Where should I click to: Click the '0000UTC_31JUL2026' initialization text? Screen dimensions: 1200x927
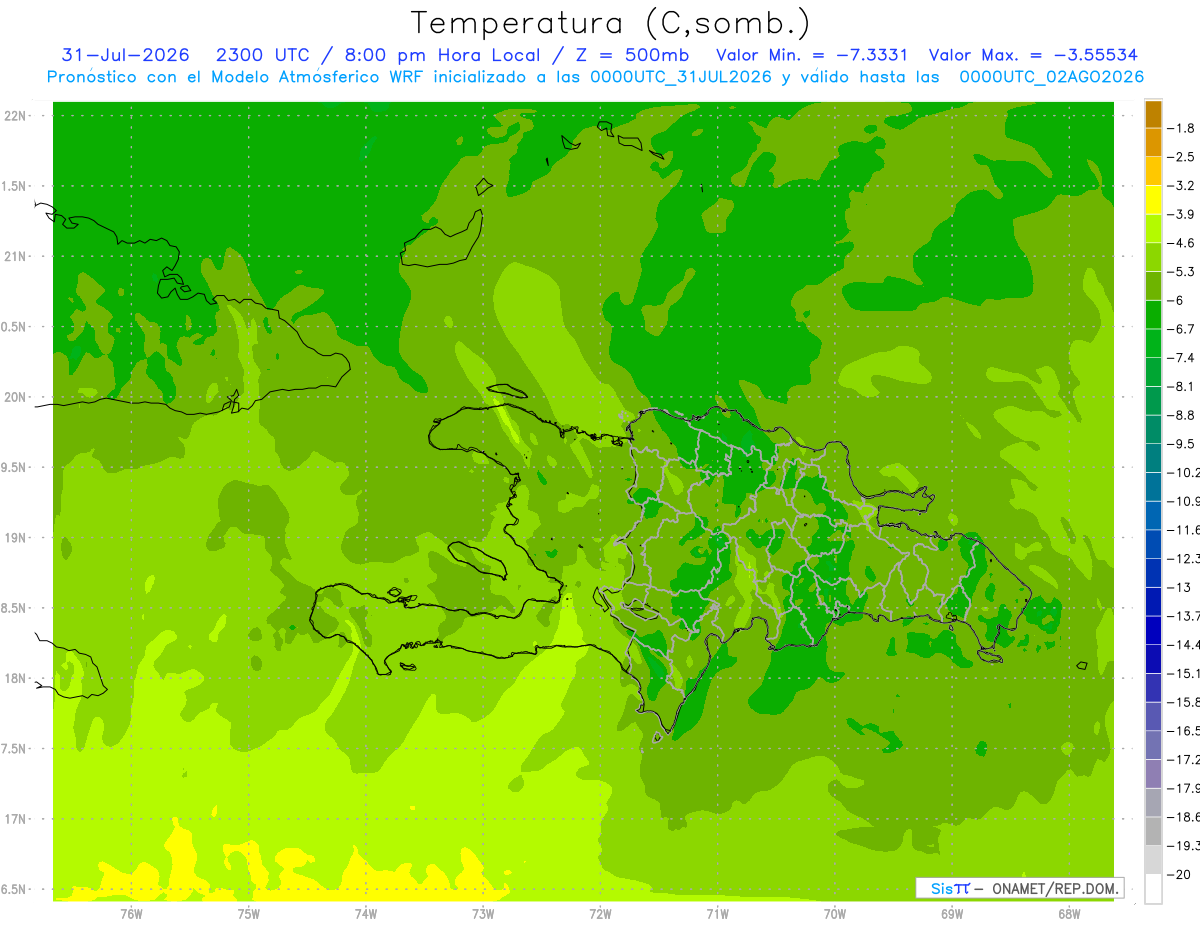coord(681,77)
